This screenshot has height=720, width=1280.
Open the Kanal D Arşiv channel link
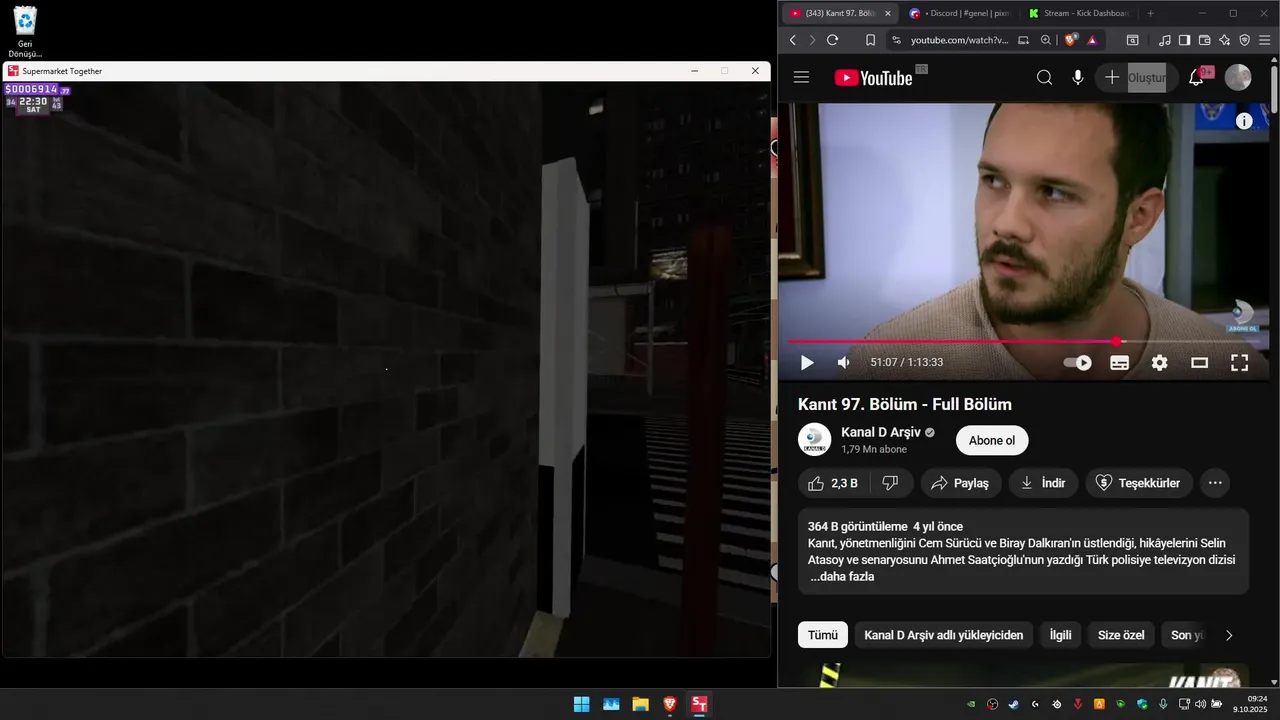tap(880, 432)
